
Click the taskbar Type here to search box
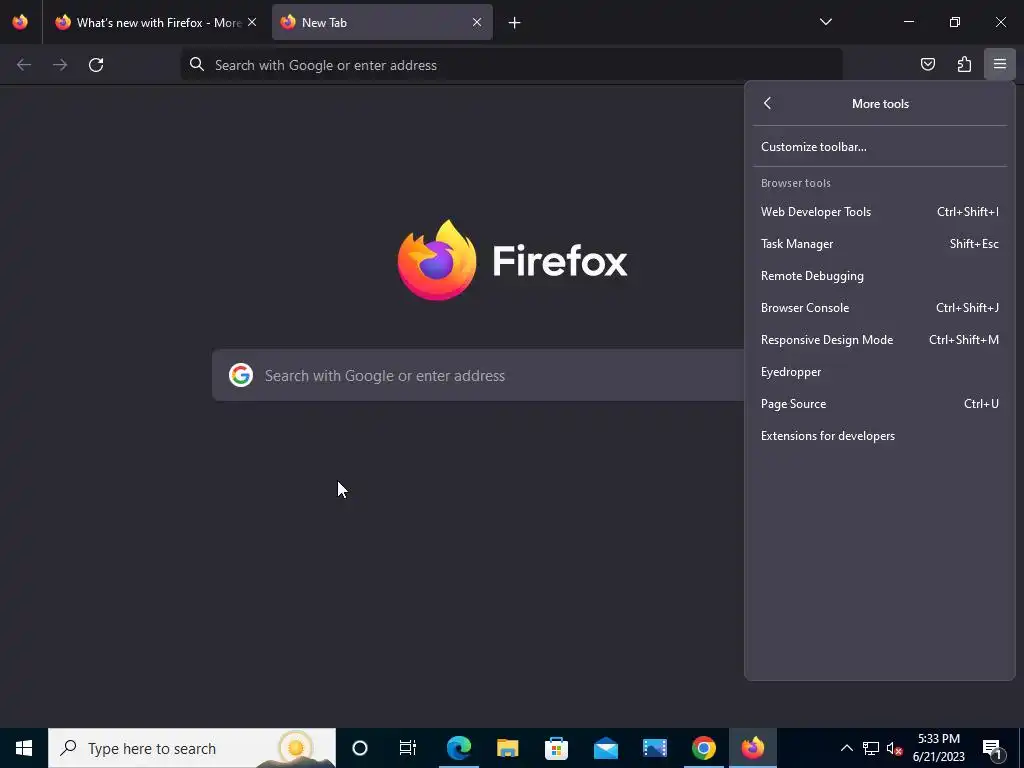tap(192, 748)
